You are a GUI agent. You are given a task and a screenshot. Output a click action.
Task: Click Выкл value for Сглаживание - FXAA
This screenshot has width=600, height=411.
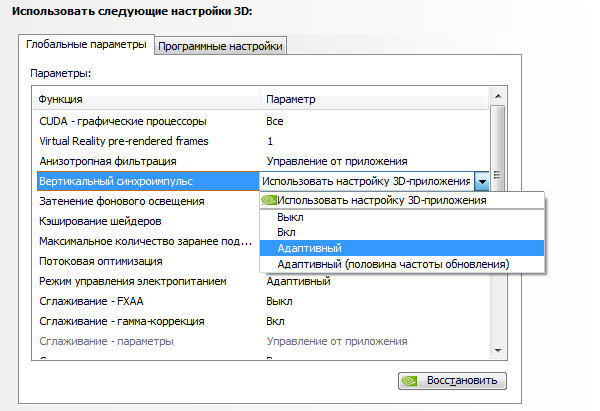279,301
